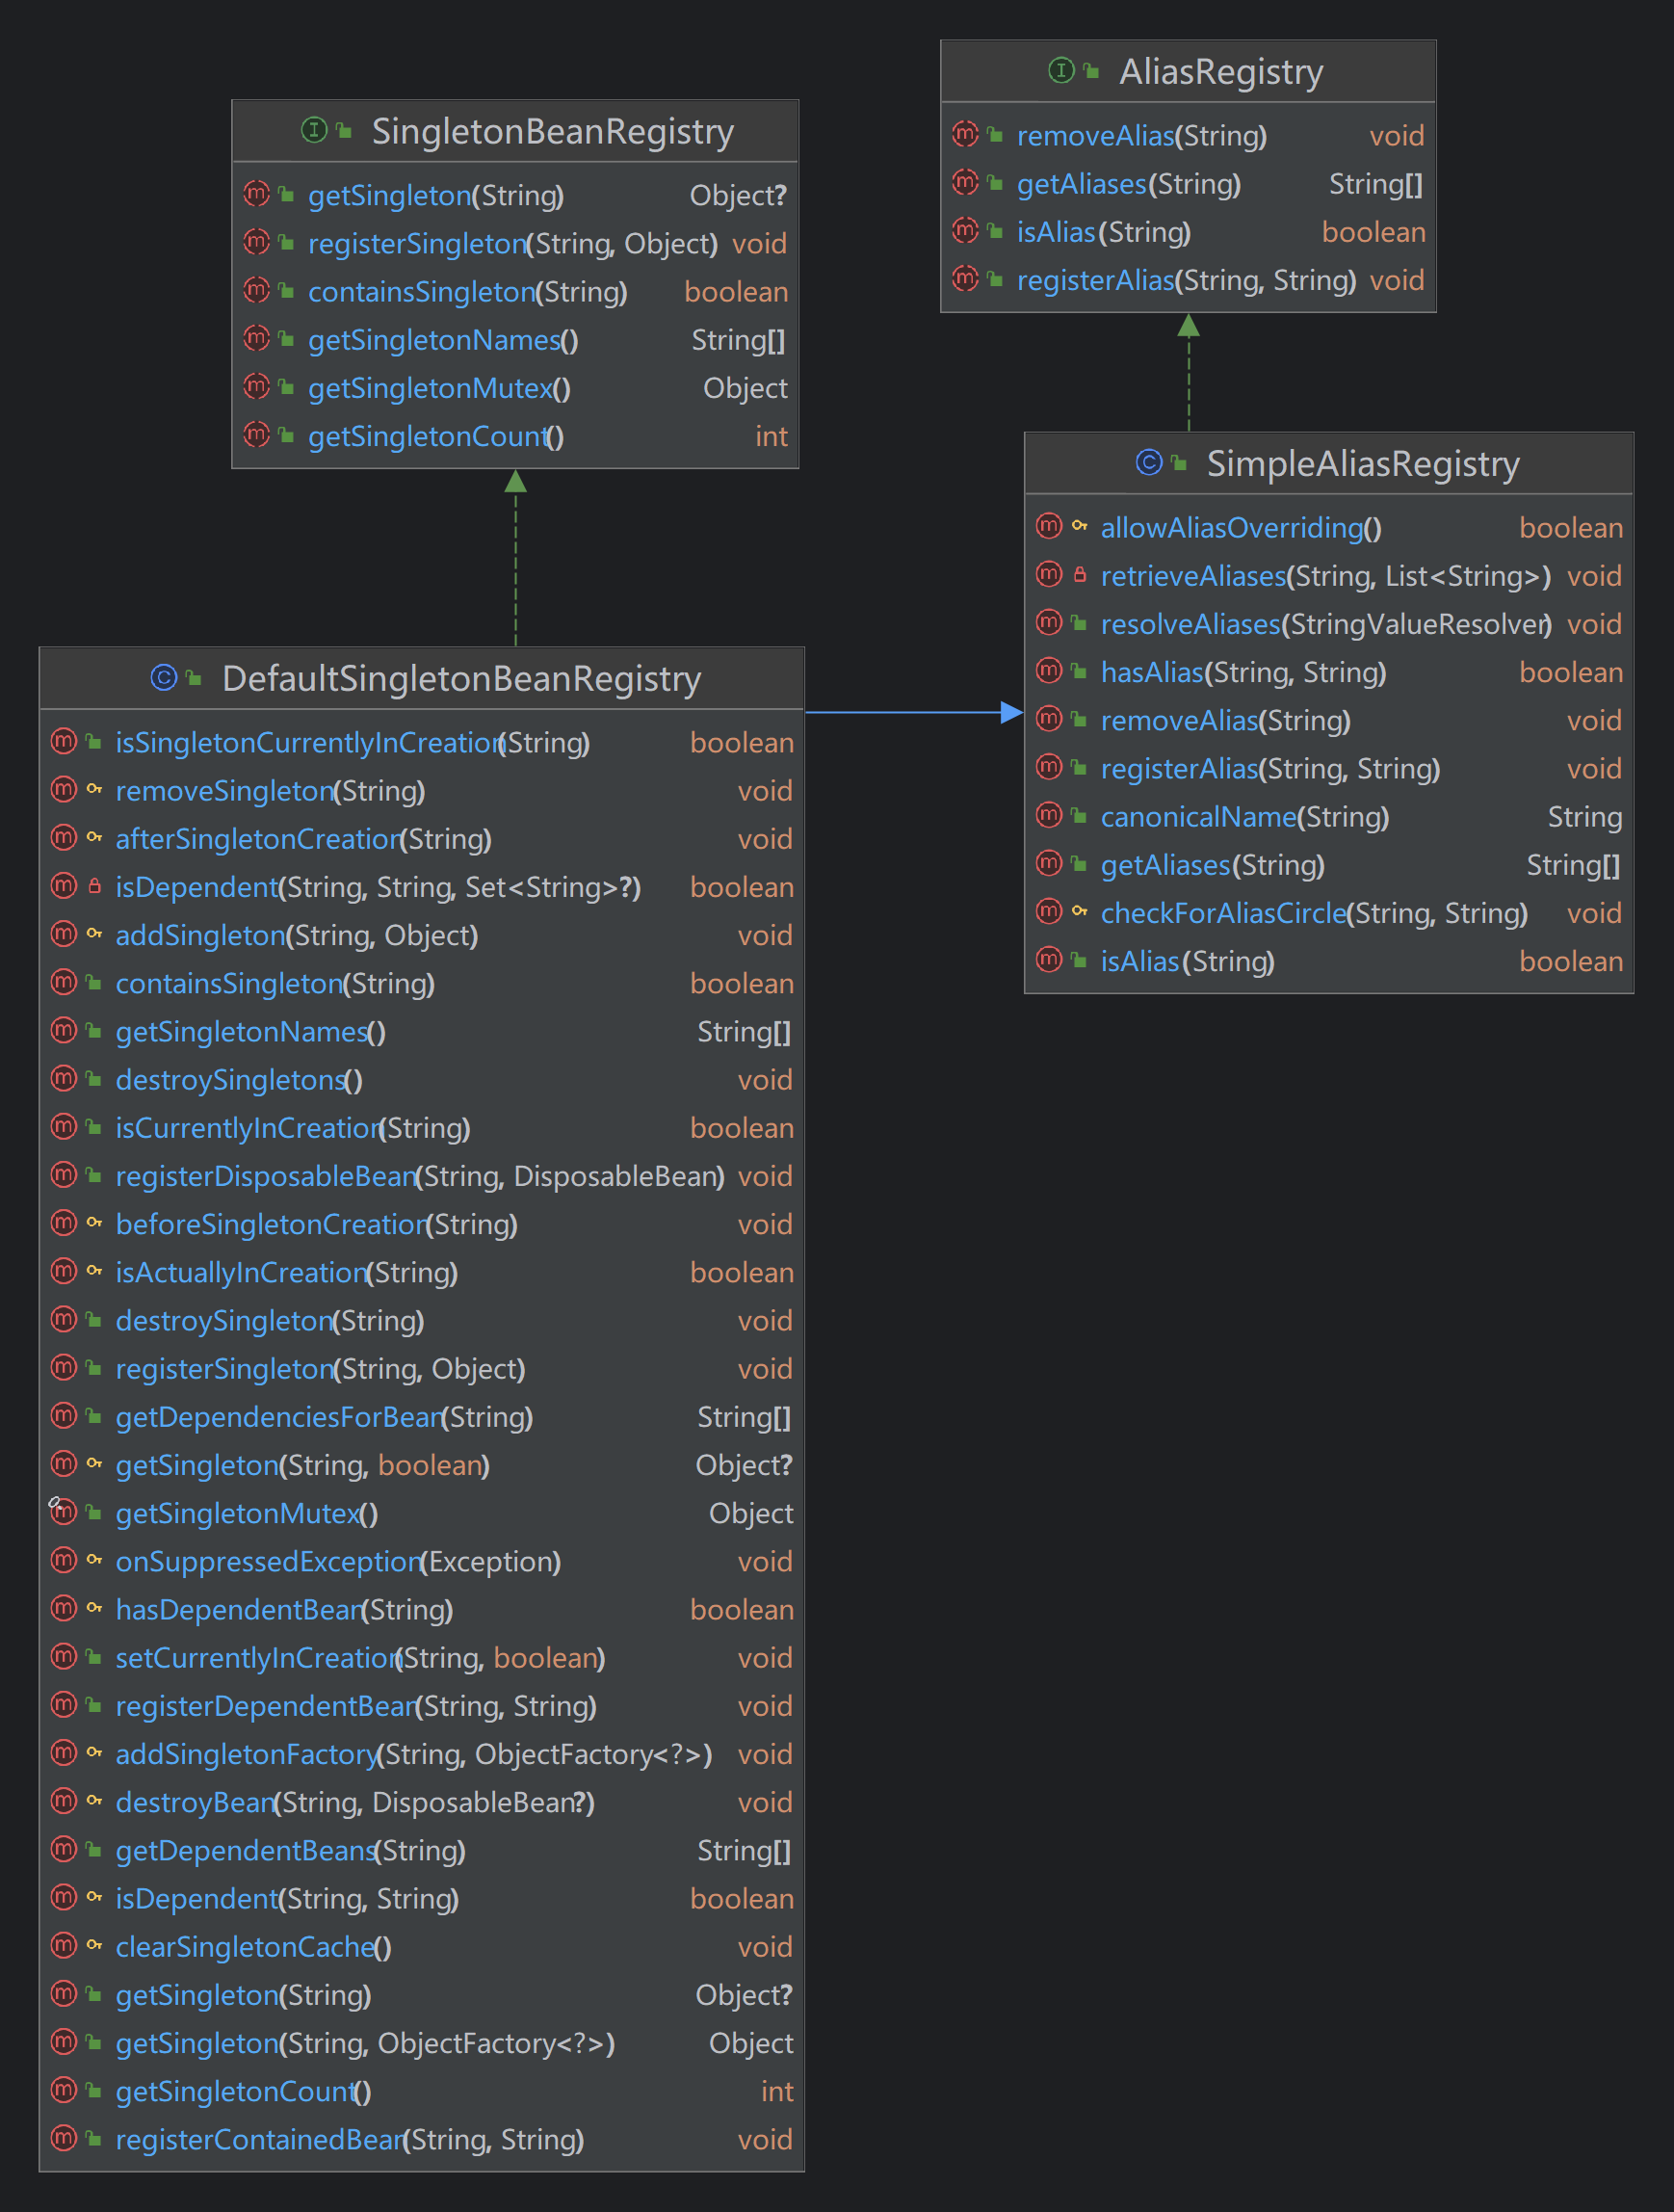The width and height of the screenshot is (1674, 2212).
Task: Click the public icon beside isAlias in AliasRegistry
Action: 995,230
